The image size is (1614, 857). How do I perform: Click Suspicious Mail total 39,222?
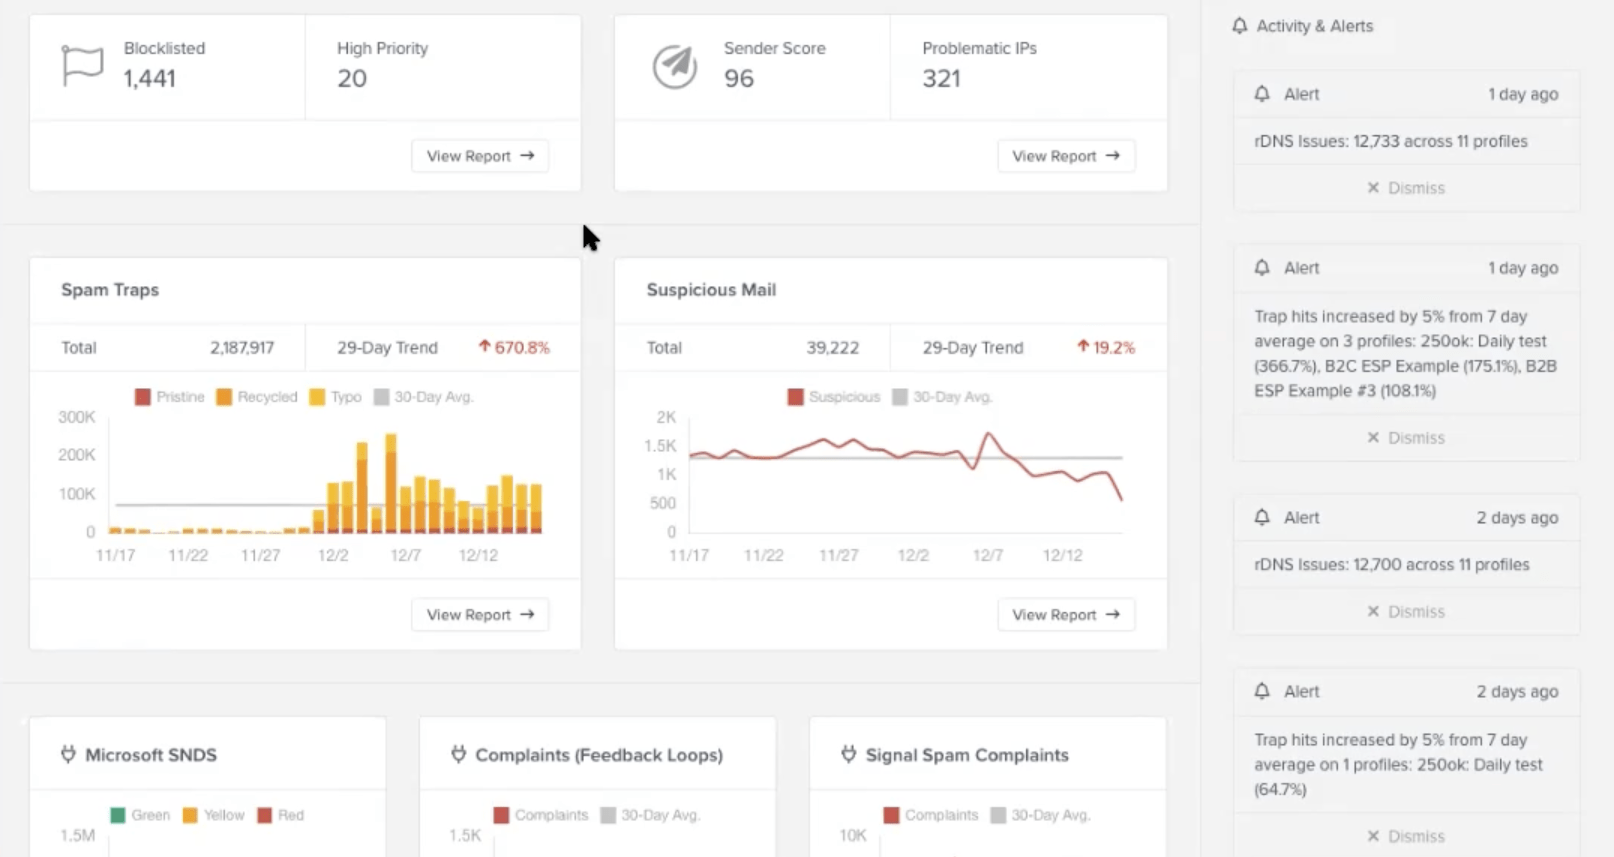coord(833,347)
